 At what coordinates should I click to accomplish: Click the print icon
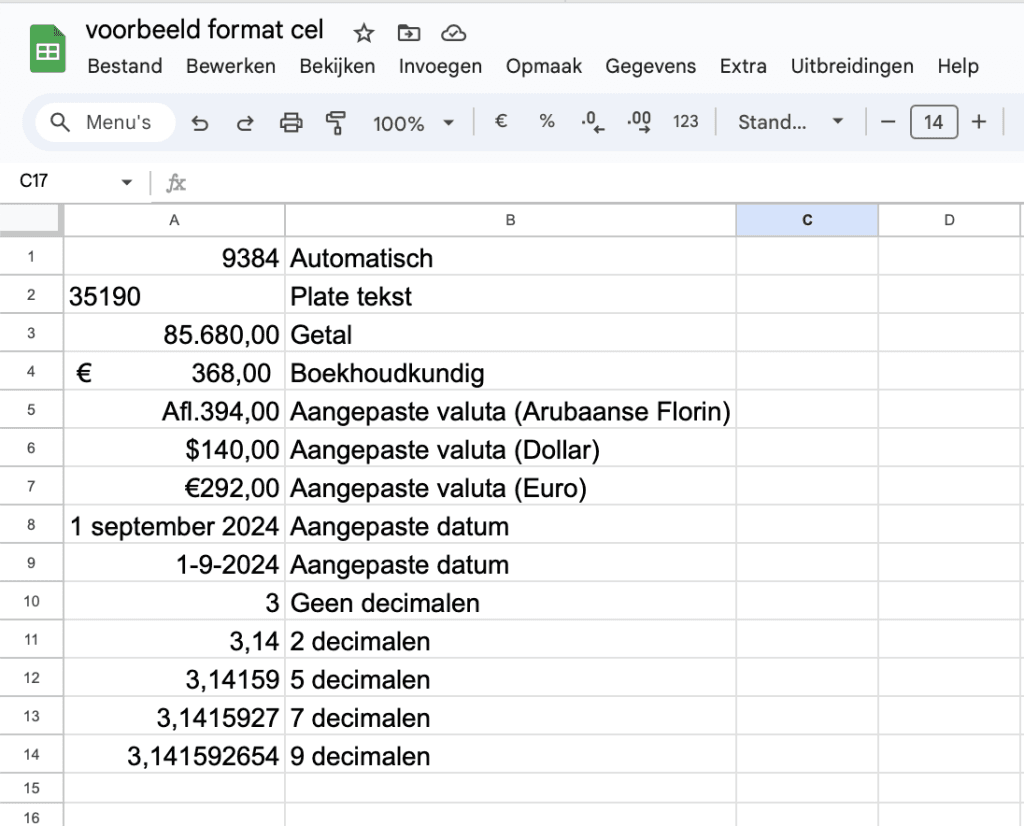pyautogui.click(x=291, y=123)
